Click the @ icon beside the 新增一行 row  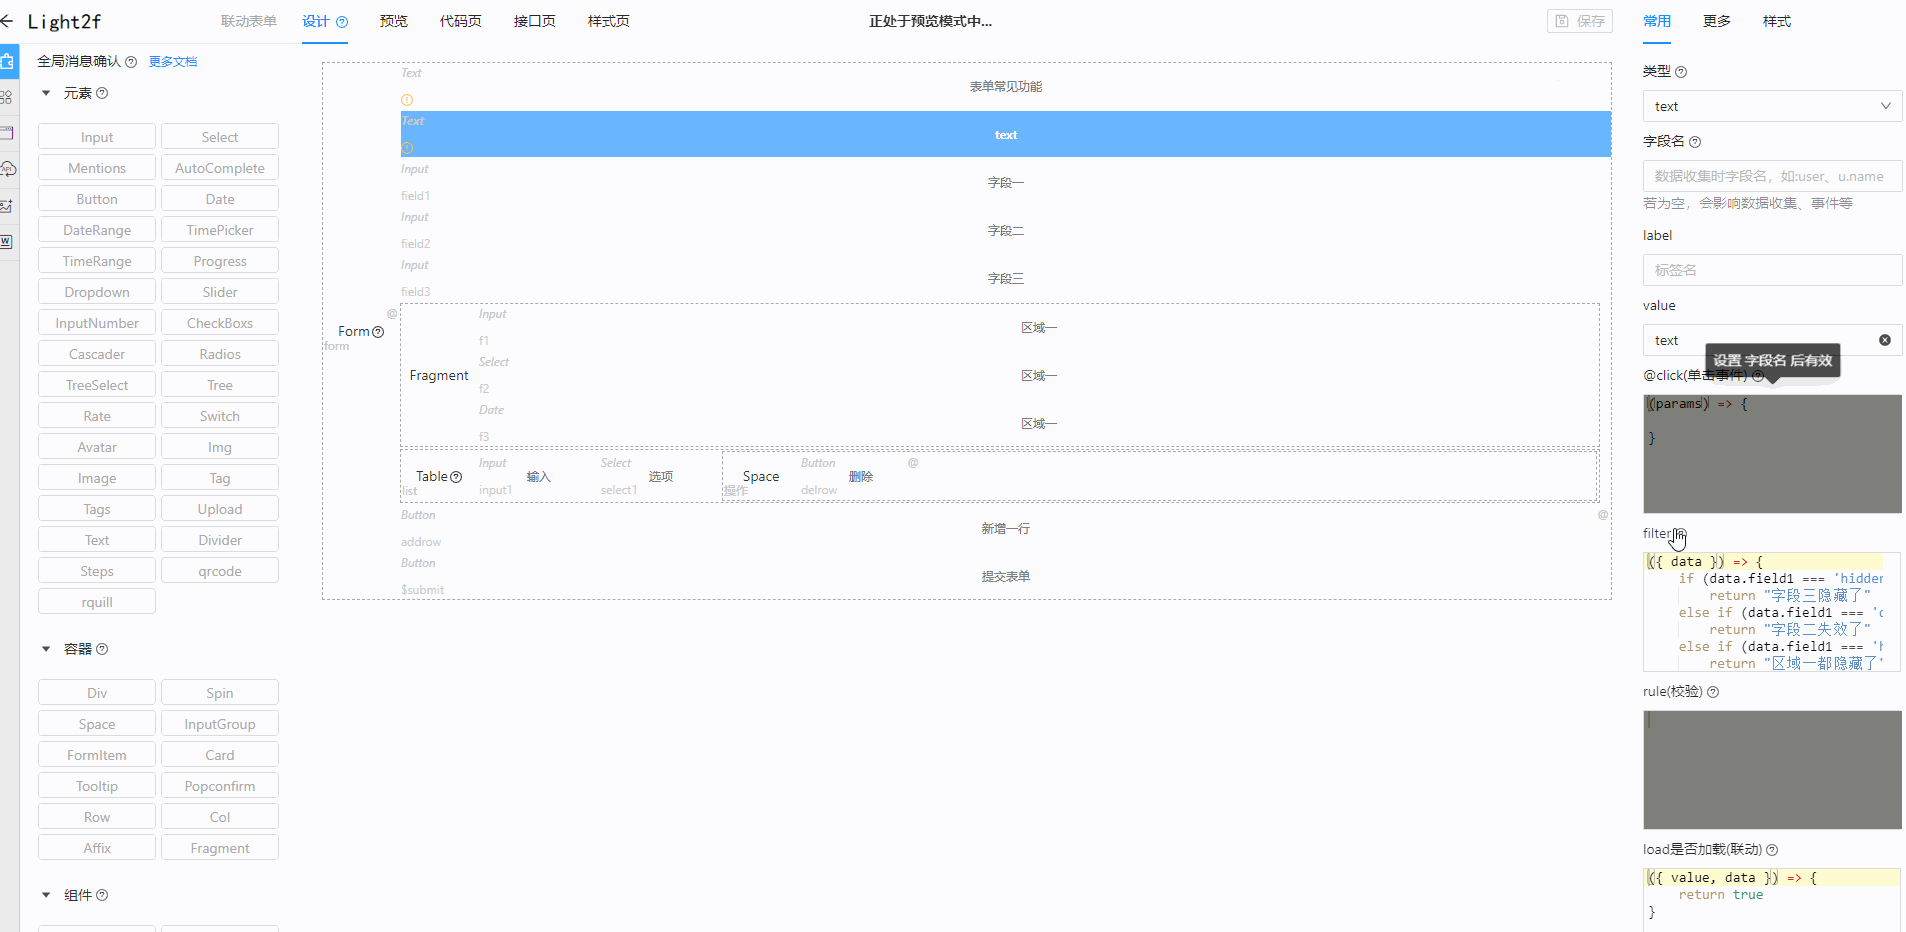coord(1603,515)
